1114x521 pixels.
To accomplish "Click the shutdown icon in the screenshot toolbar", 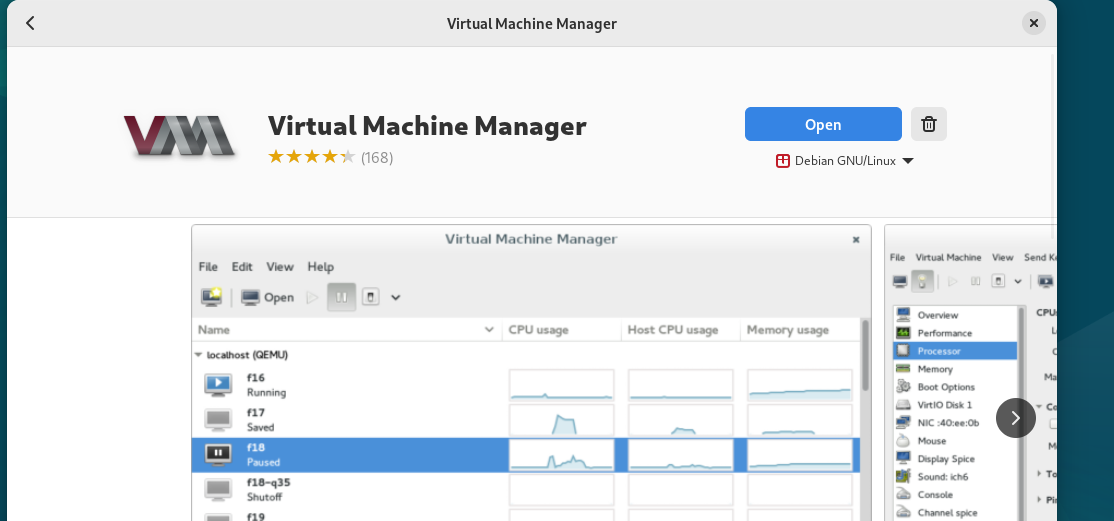I will click(370, 297).
